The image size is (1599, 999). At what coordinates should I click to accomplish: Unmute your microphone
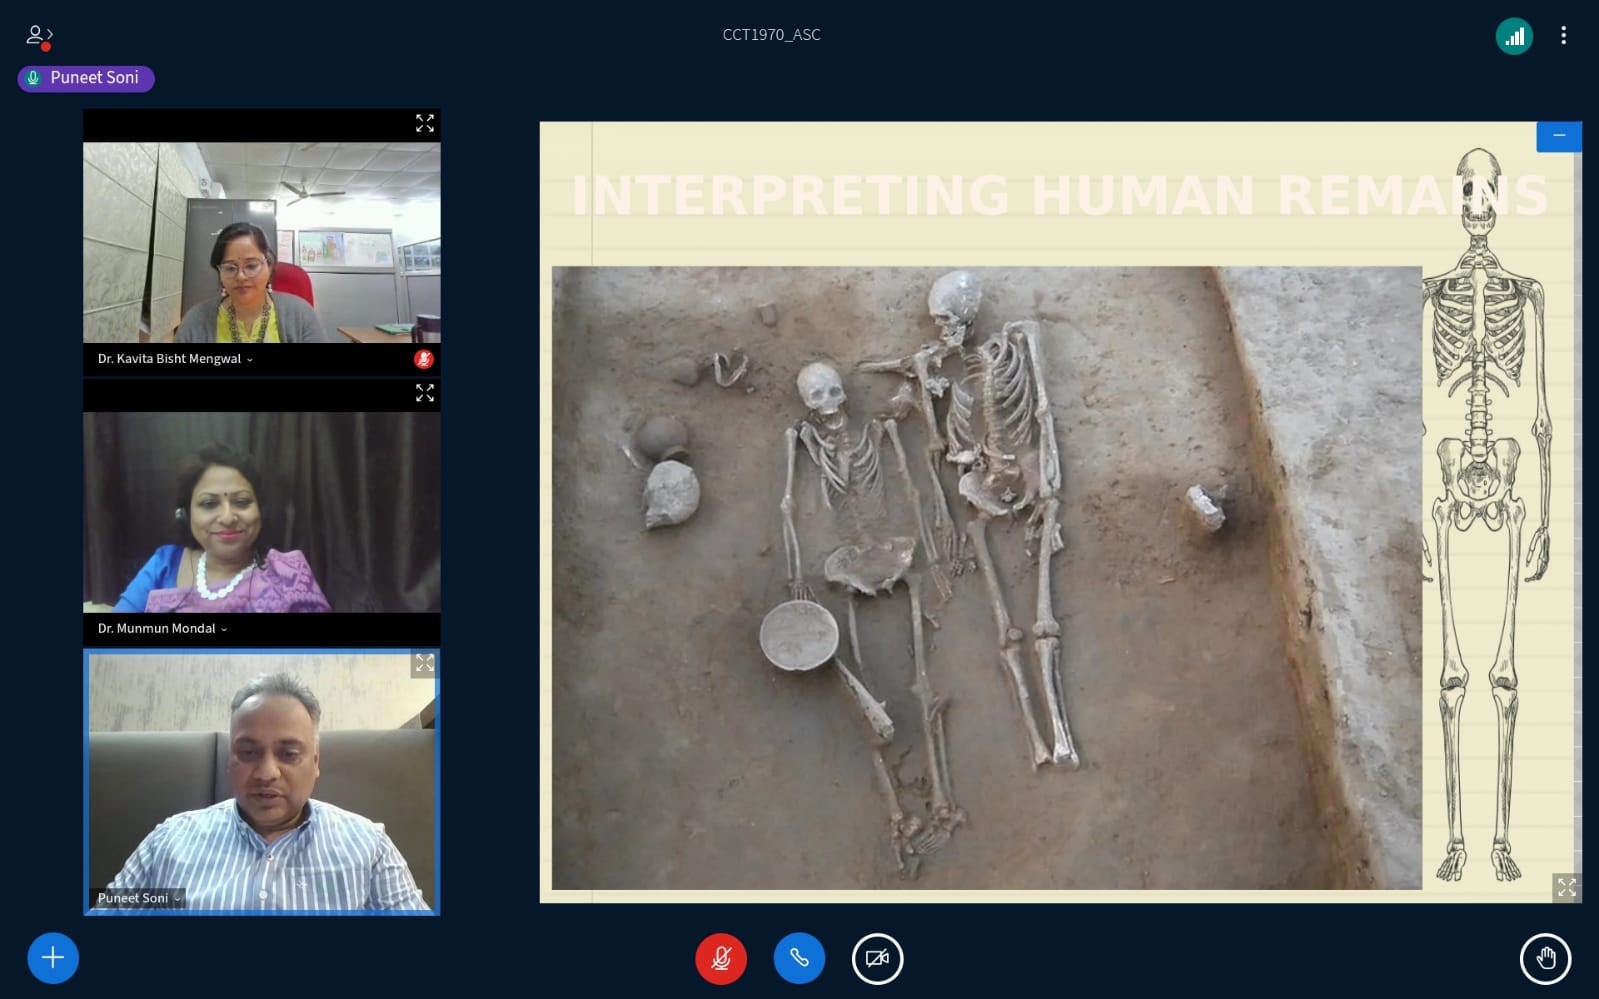[x=721, y=958]
